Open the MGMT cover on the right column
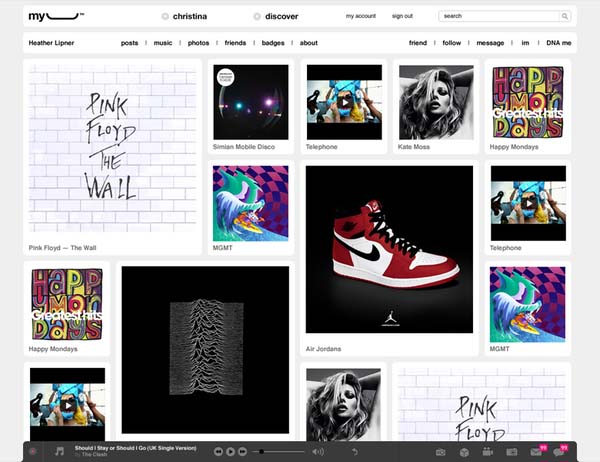 [528, 304]
